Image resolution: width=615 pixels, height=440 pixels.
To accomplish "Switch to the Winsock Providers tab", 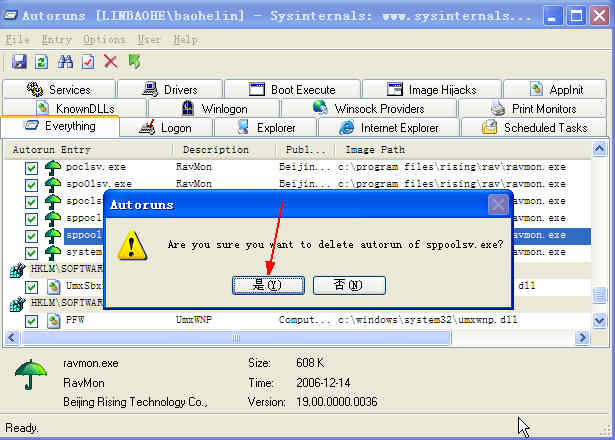I will [369, 108].
